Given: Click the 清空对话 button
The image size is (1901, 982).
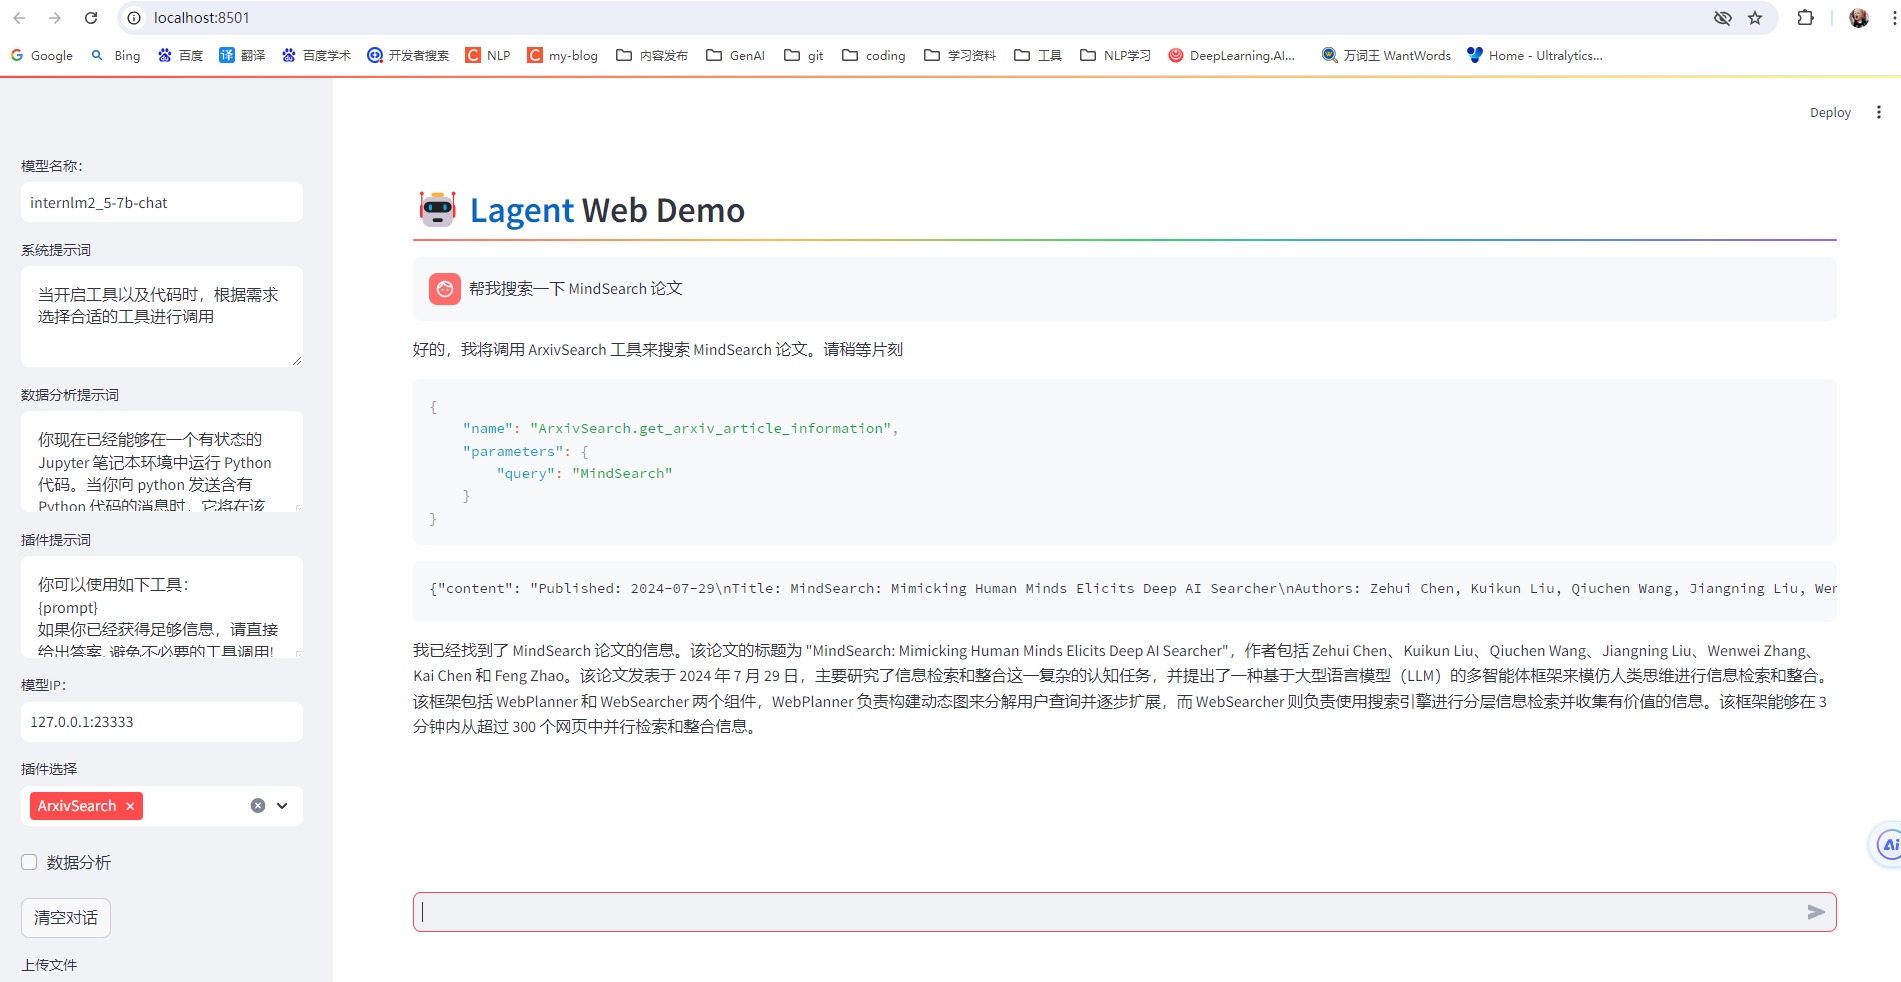Looking at the screenshot, I should pos(66,918).
